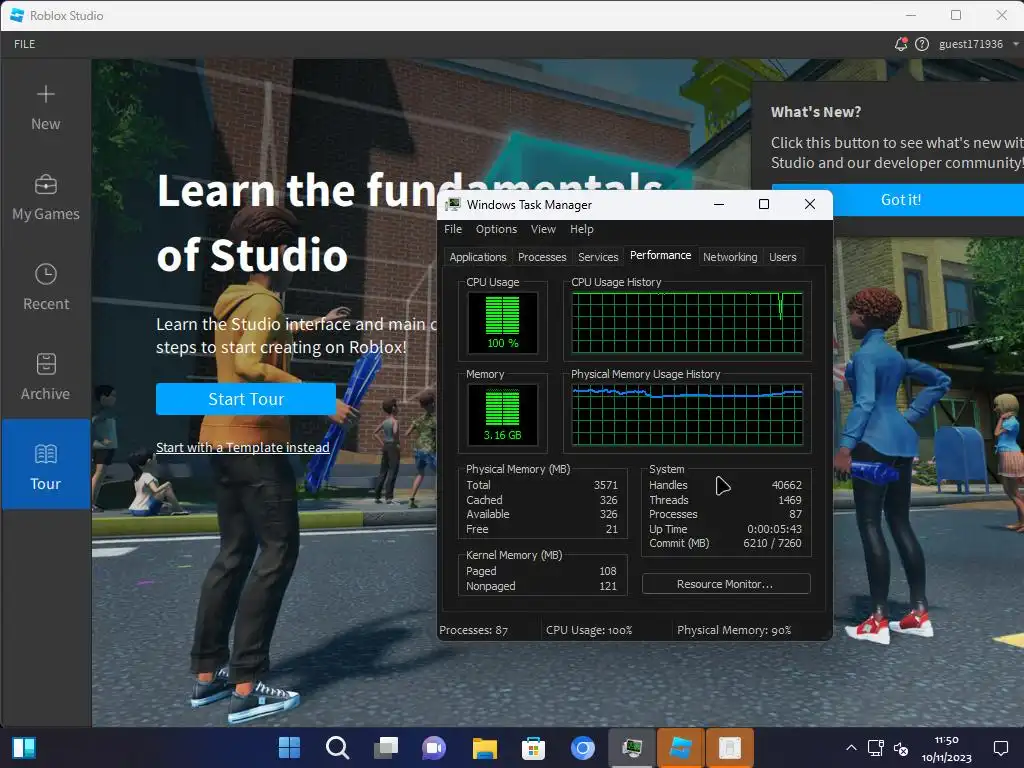Viewport: 1024px width, 768px height.
Task: Open Task Manager File menu
Action: [453, 229]
